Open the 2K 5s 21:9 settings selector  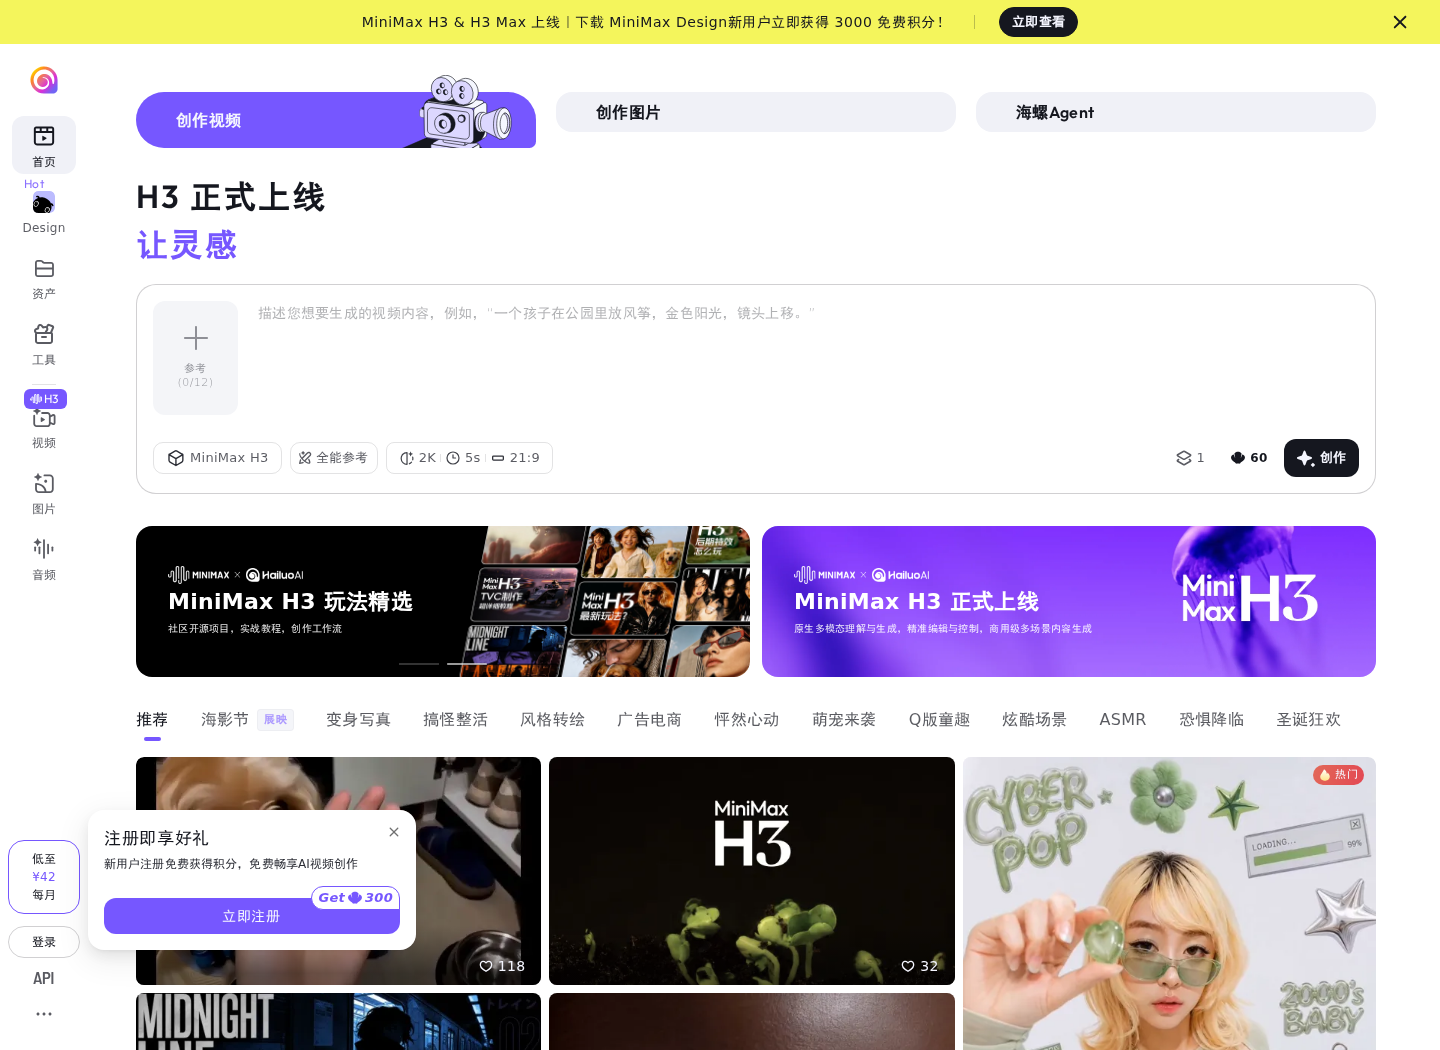click(x=469, y=458)
